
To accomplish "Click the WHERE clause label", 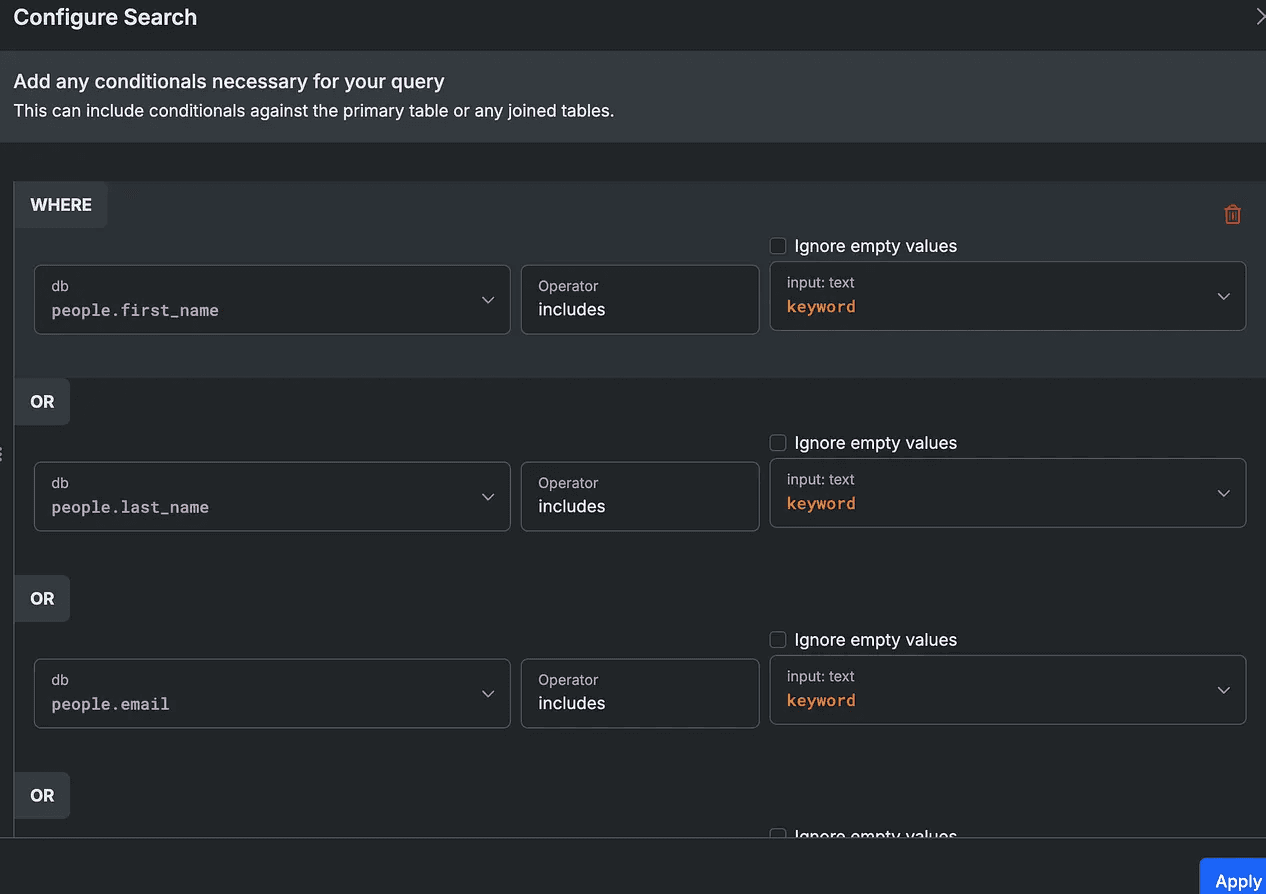I will coord(61,205).
